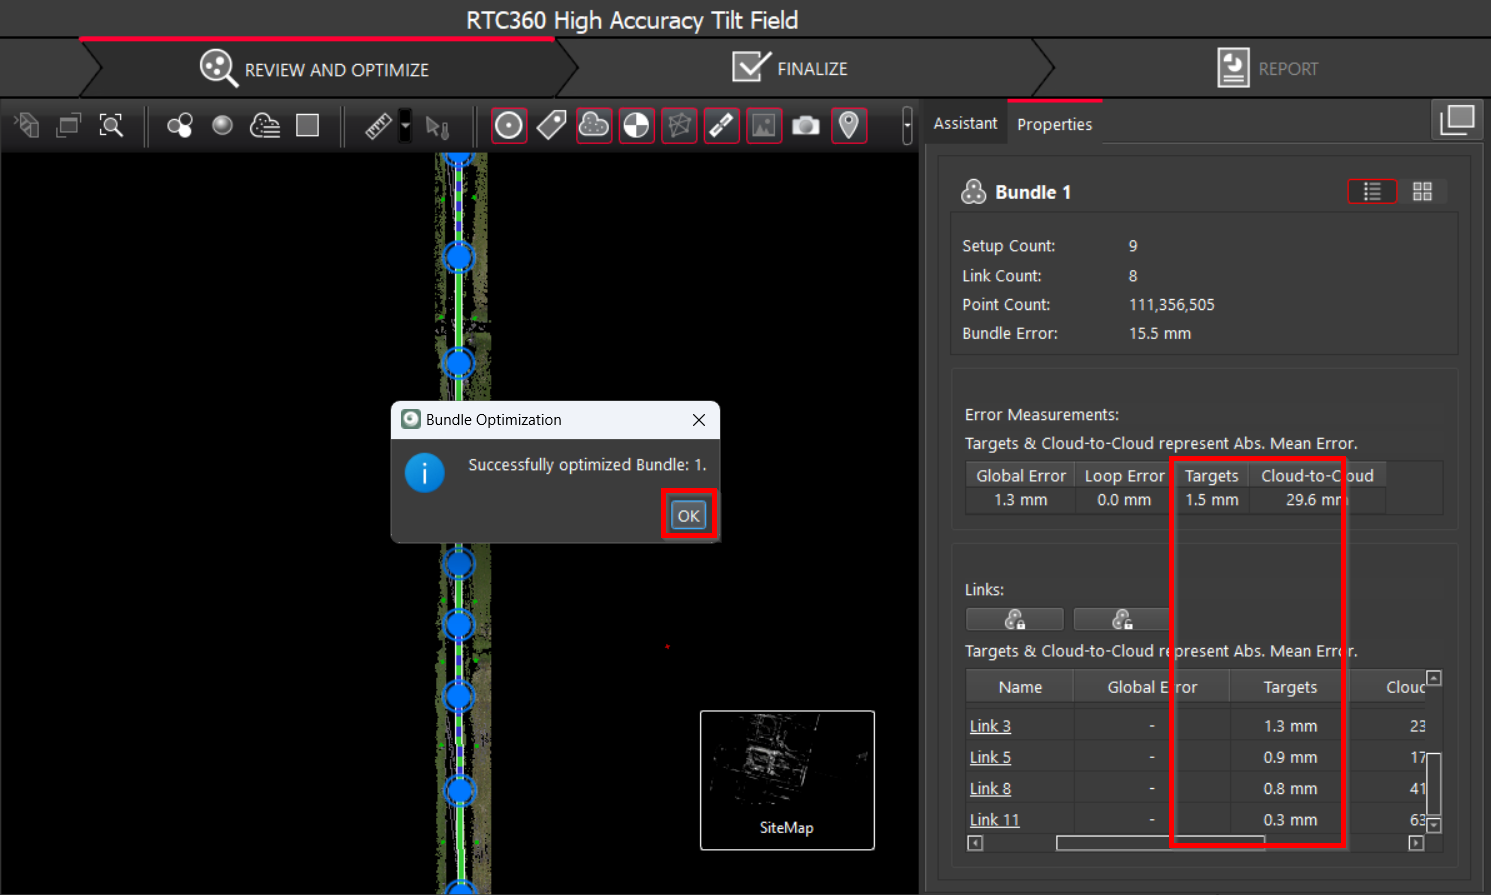Switch to grid view for Bundle 1
Image resolution: width=1491 pixels, height=895 pixels.
[1422, 192]
